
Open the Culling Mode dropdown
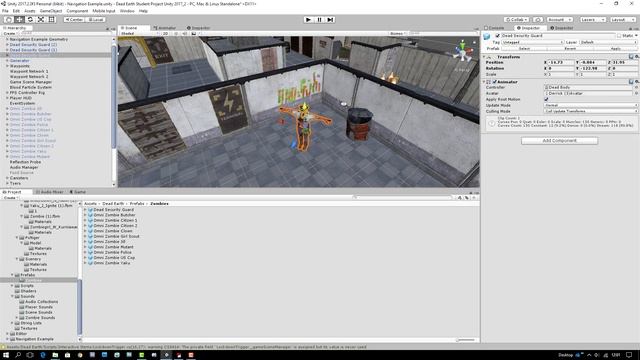click(591, 111)
